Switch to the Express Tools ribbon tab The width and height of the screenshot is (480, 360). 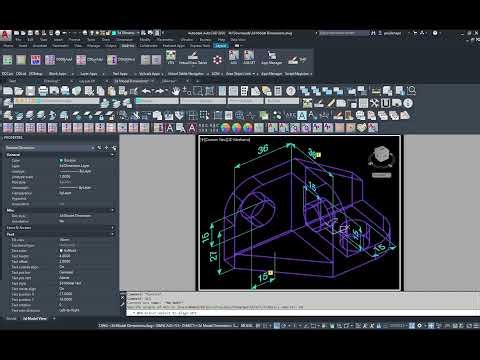click(200, 46)
